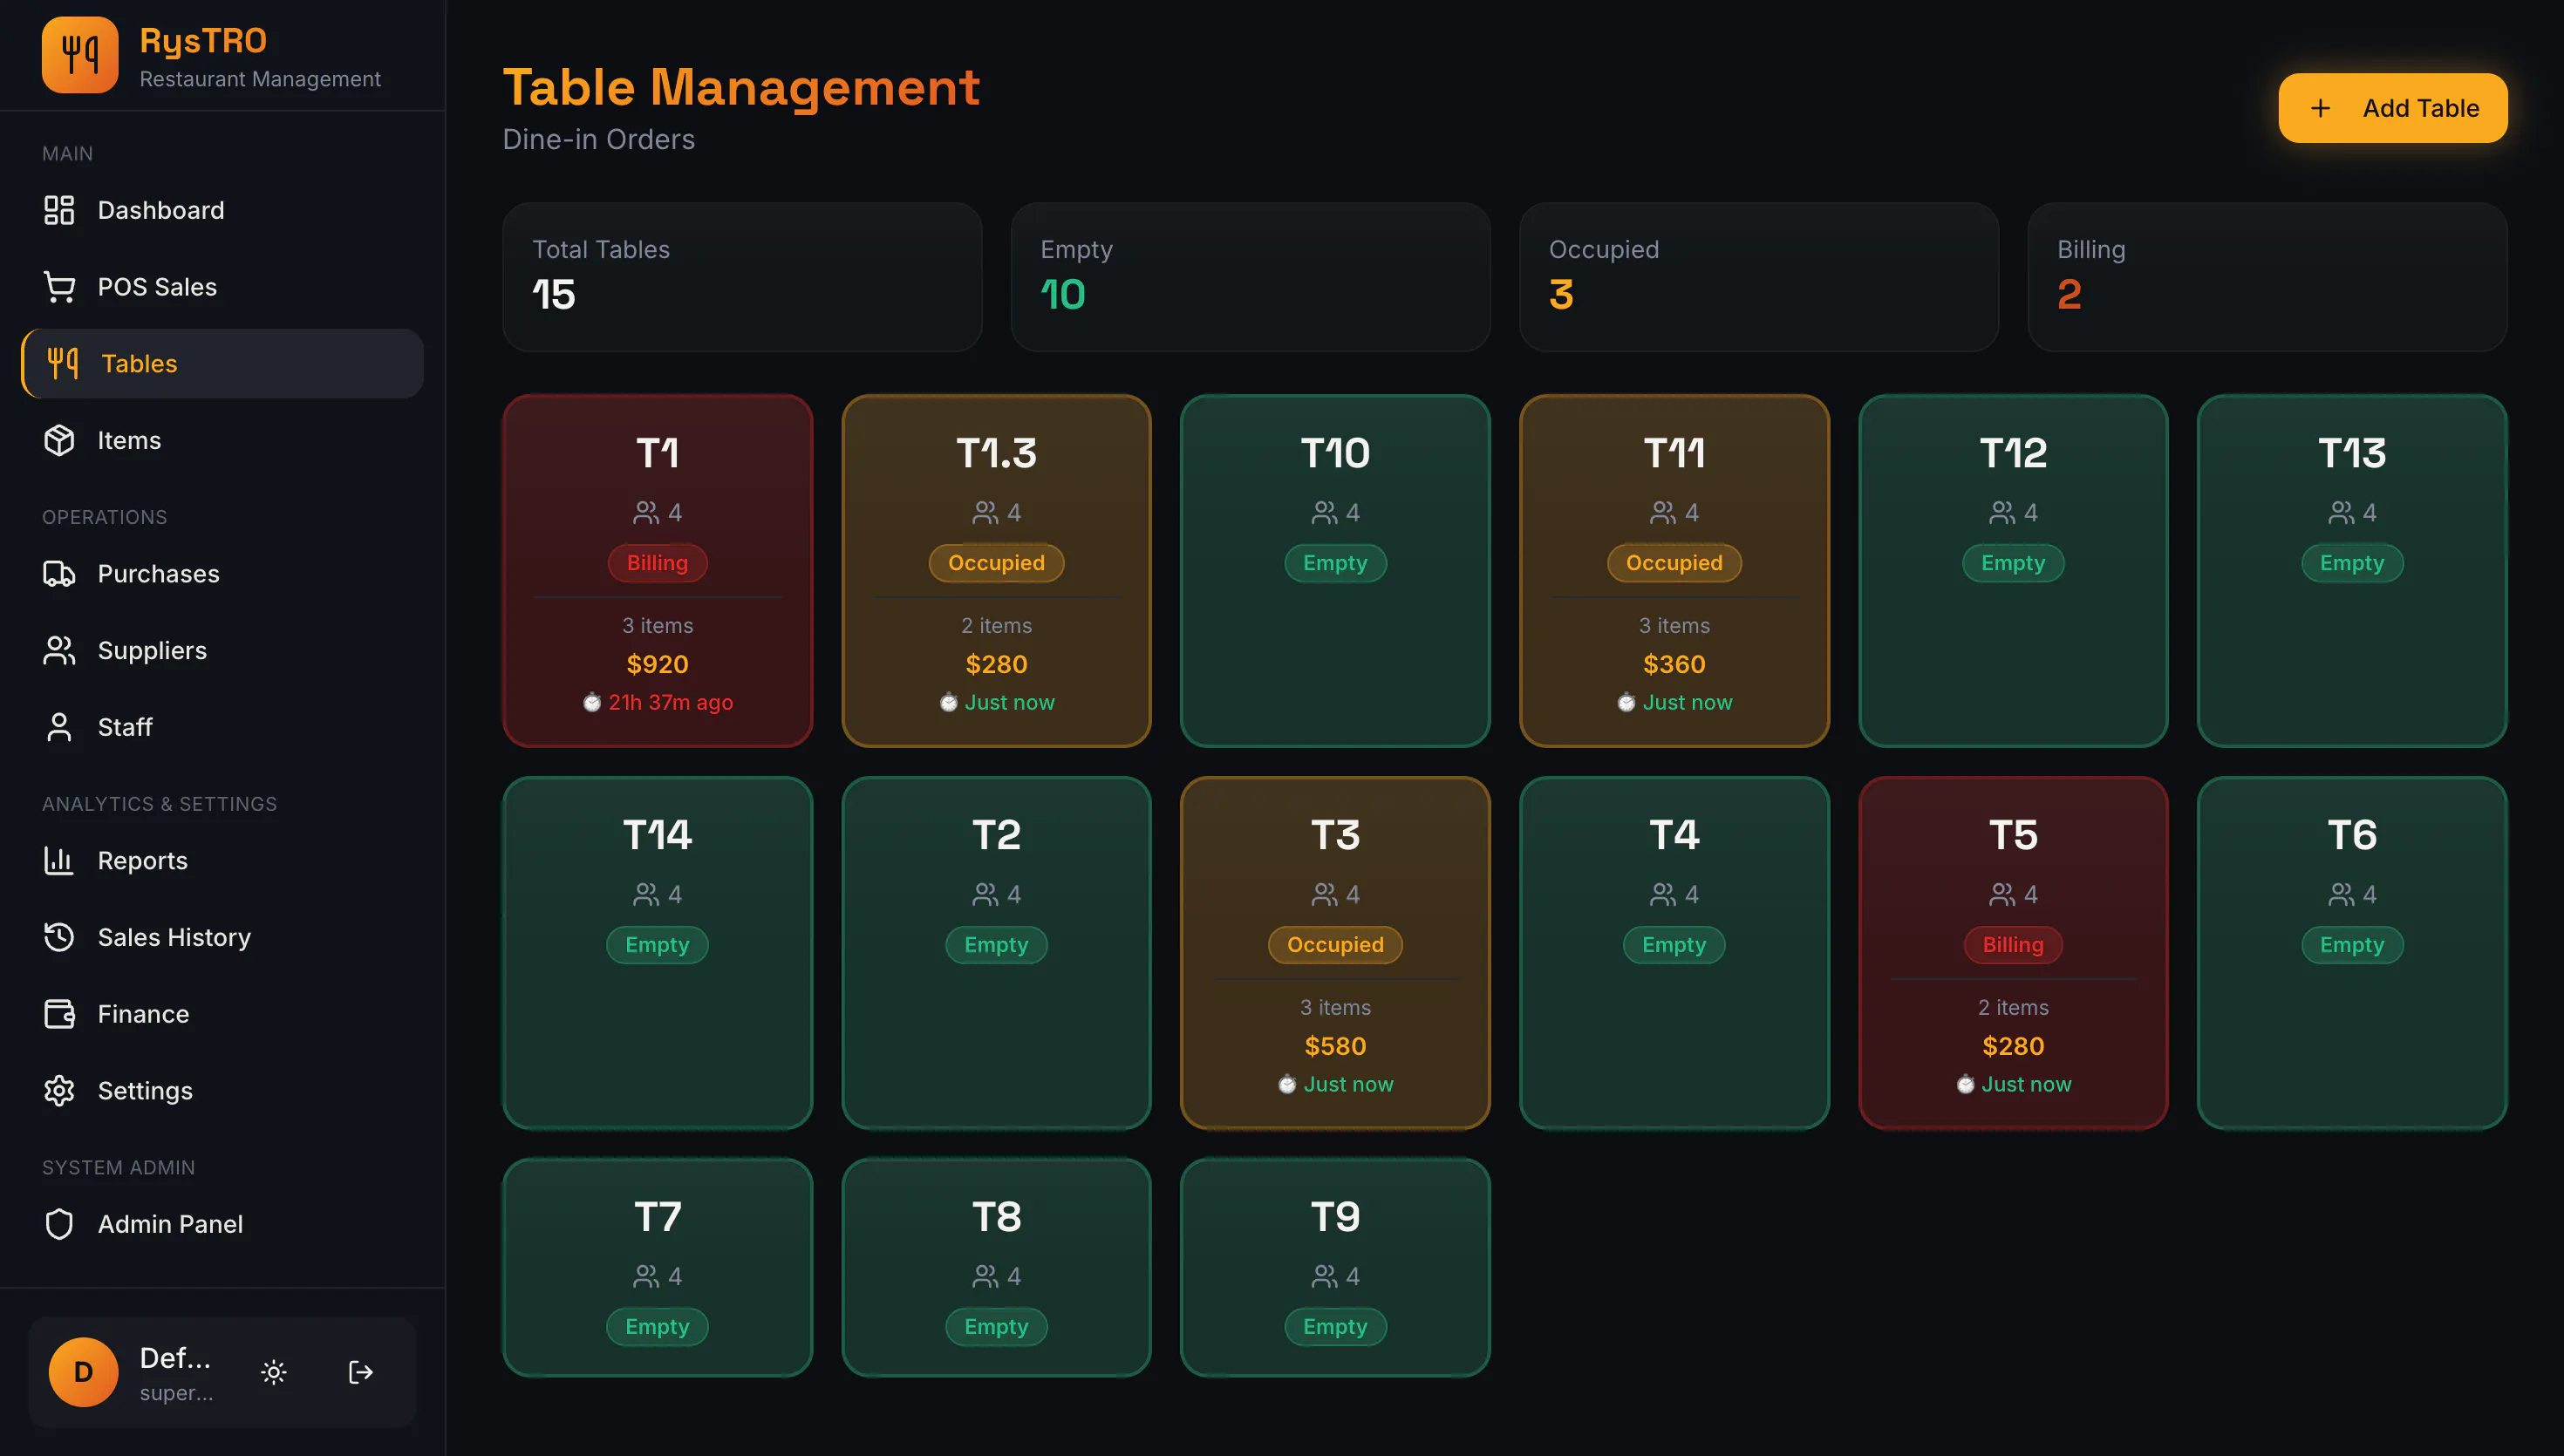Click the Occupied badge on table T11
The width and height of the screenshot is (2564, 1456).
tap(1674, 563)
